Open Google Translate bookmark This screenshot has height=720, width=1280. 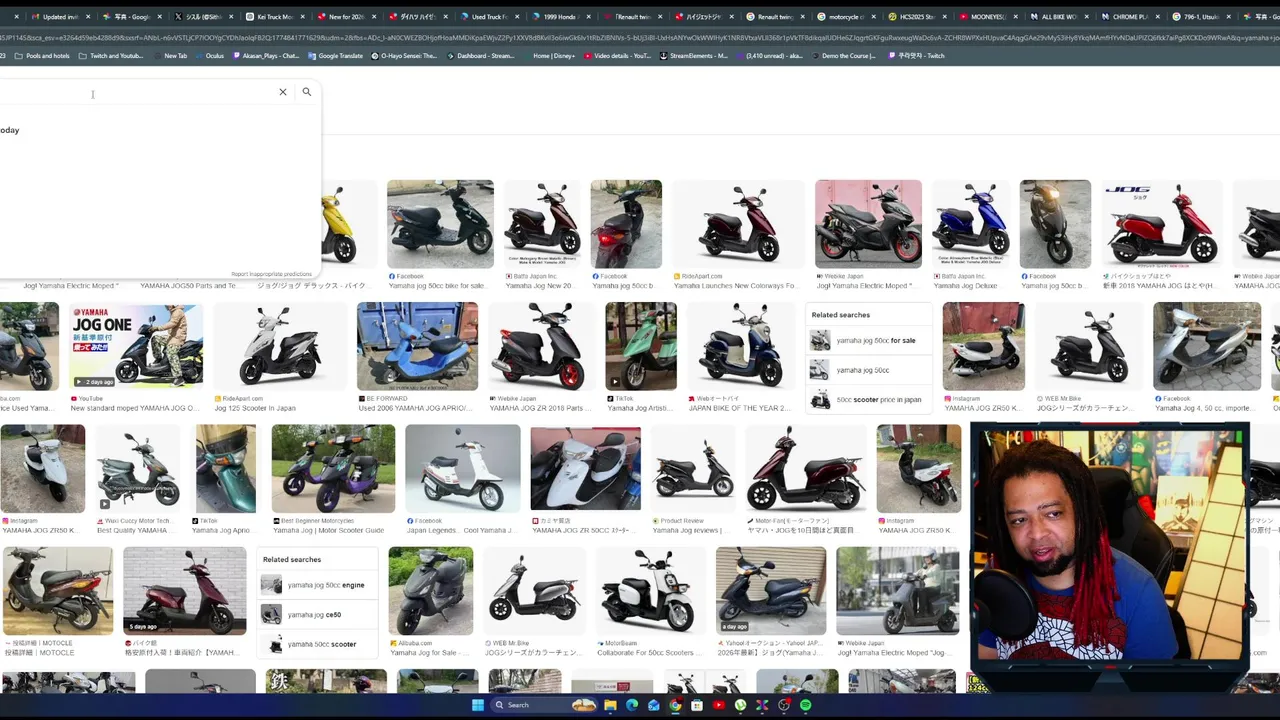pyautogui.click(x=336, y=56)
